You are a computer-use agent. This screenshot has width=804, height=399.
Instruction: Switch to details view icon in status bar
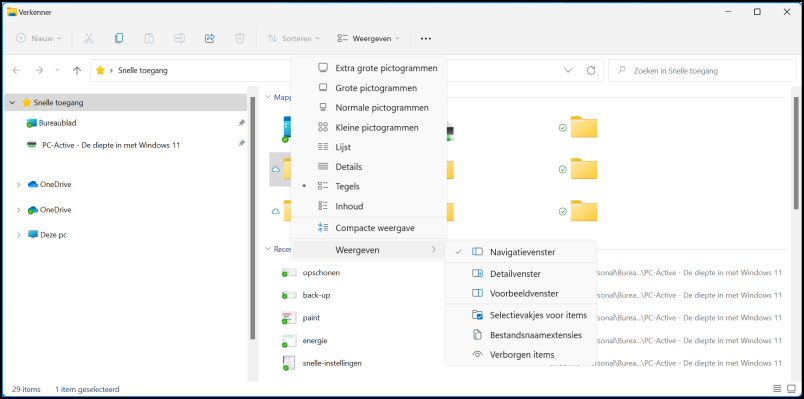(x=777, y=390)
